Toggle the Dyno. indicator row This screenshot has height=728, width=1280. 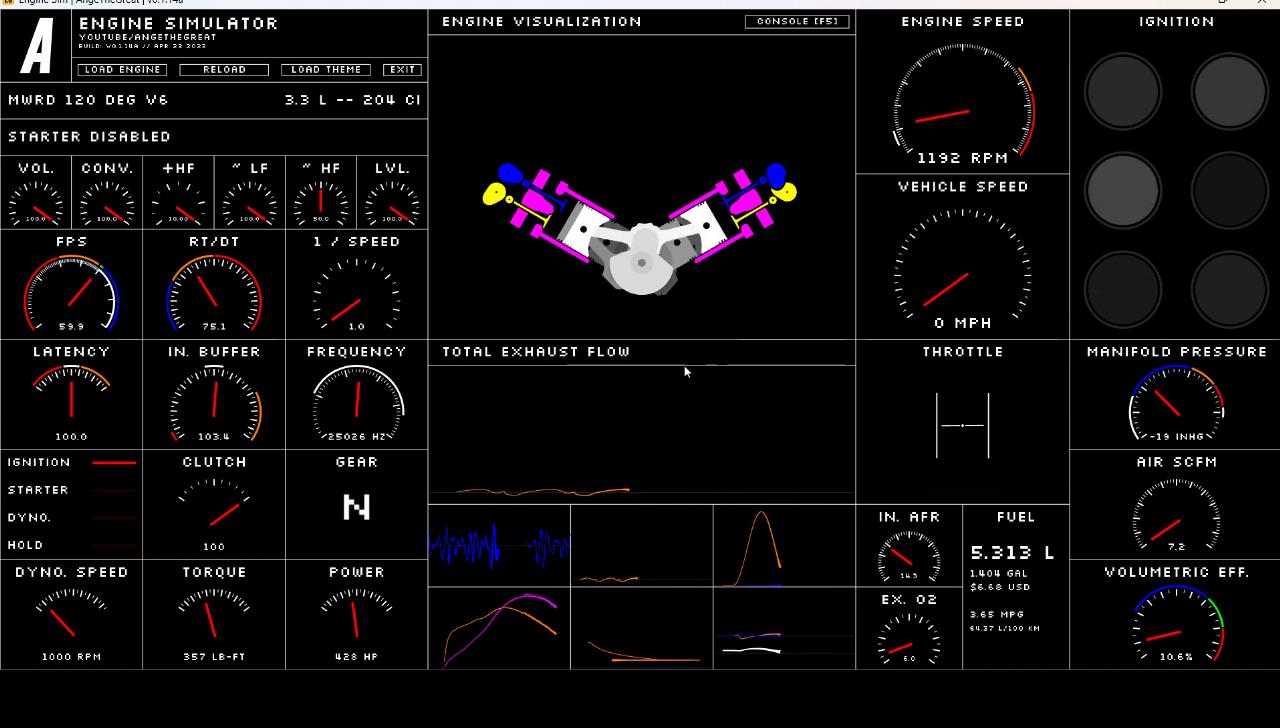(x=72, y=518)
